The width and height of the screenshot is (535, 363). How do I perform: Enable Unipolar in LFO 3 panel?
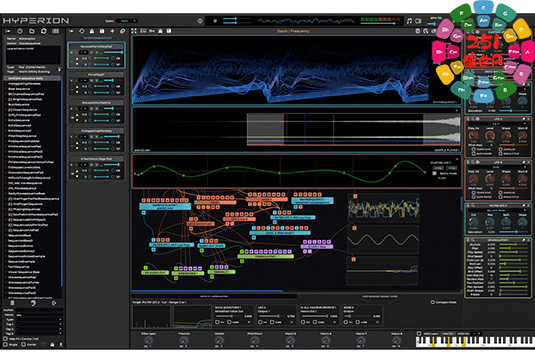(501, 149)
